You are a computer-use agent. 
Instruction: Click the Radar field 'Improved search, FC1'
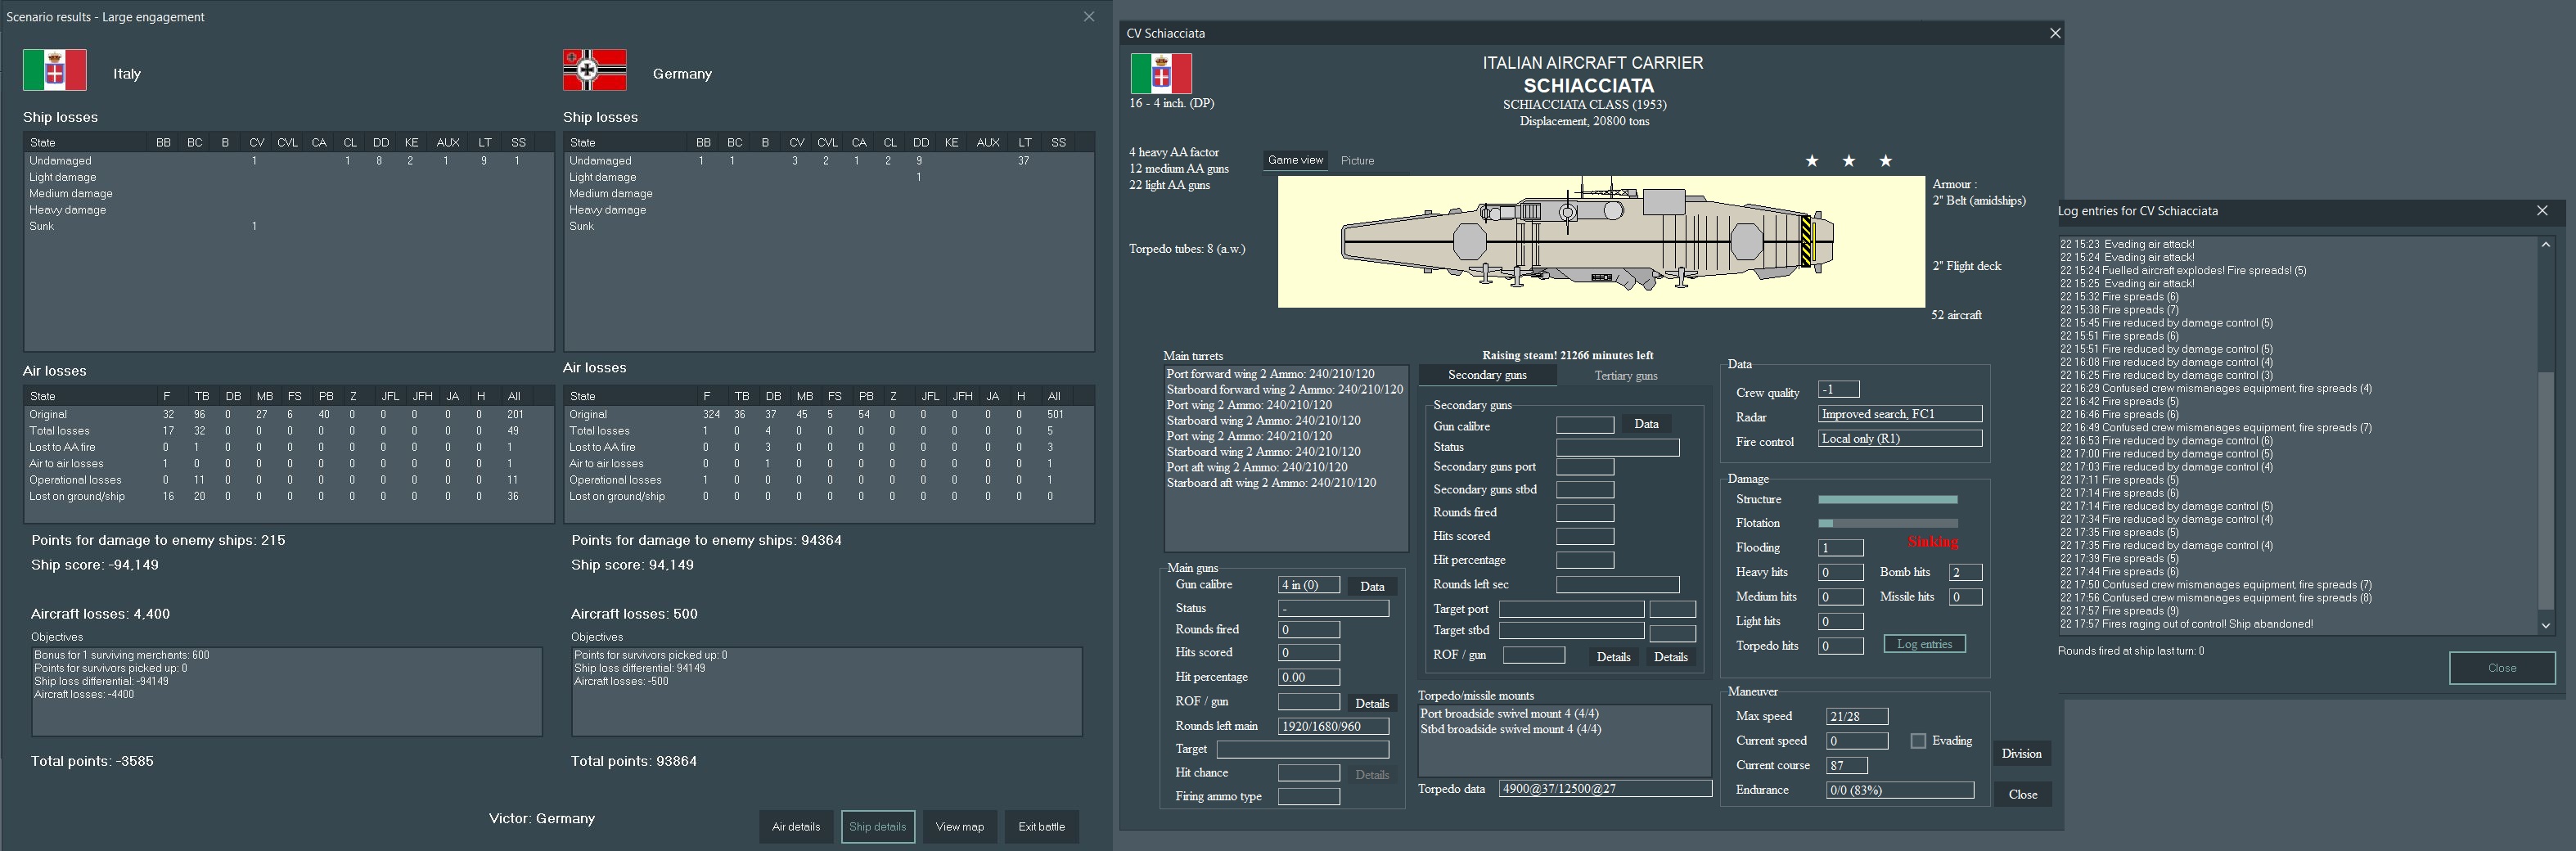click(1899, 414)
